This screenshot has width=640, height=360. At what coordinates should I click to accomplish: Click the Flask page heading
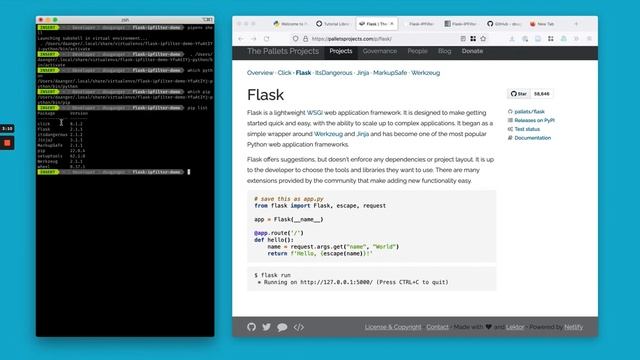click(x=265, y=95)
